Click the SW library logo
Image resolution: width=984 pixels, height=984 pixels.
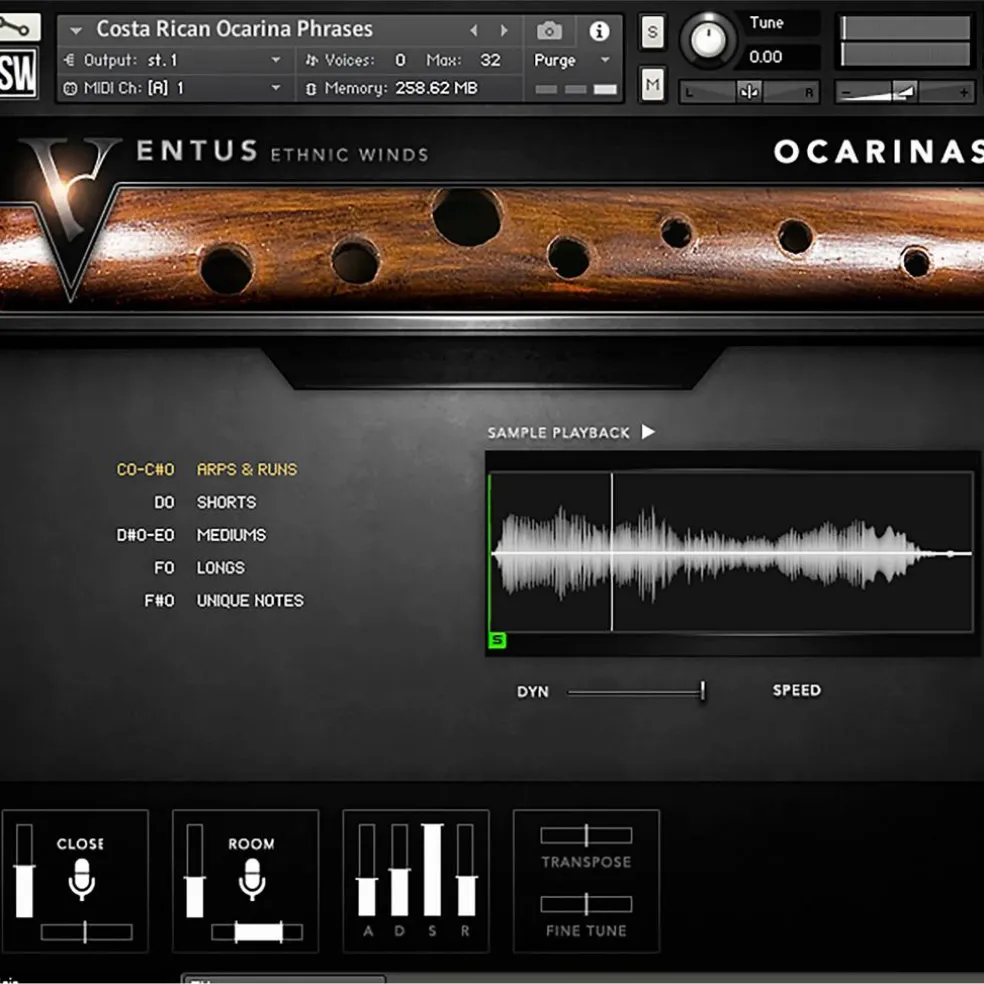pyautogui.click(x=18, y=73)
